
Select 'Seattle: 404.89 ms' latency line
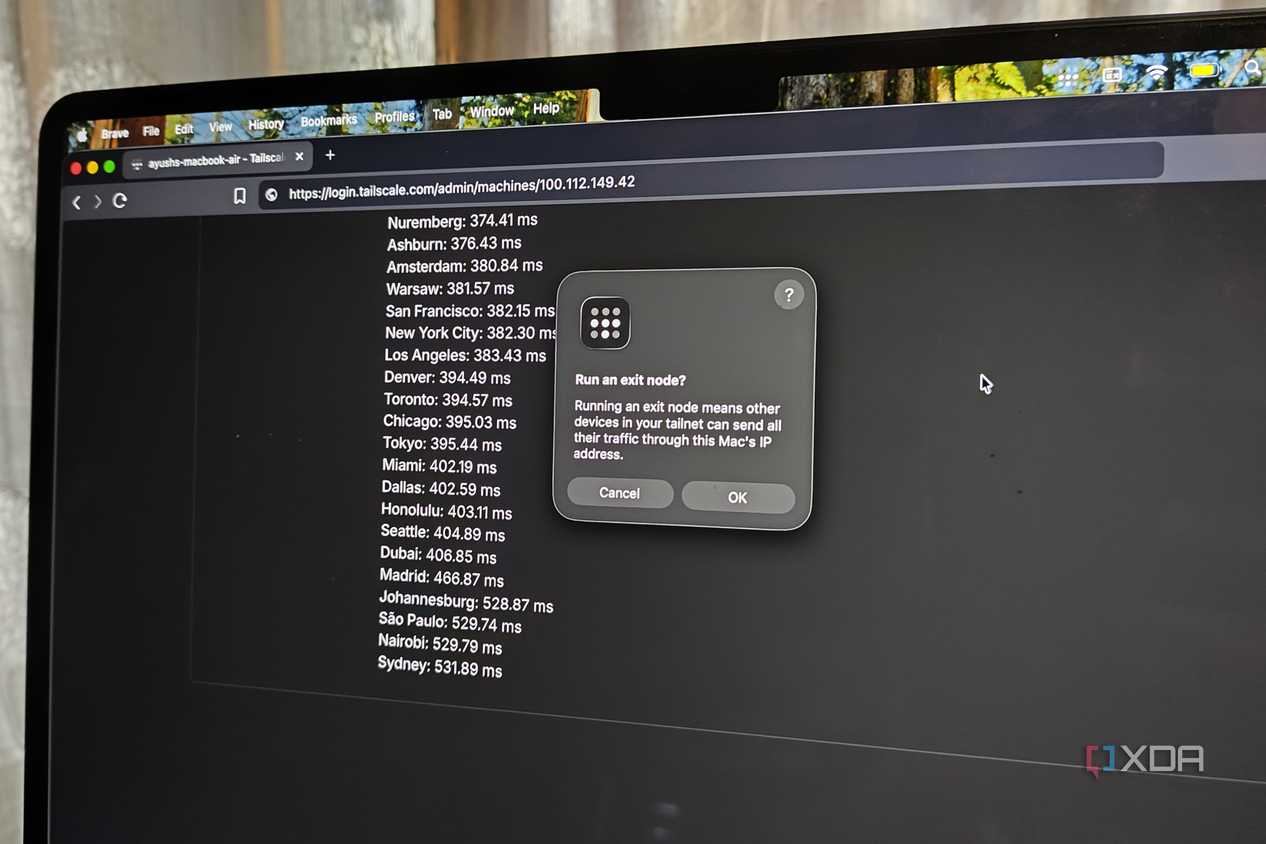click(442, 533)
